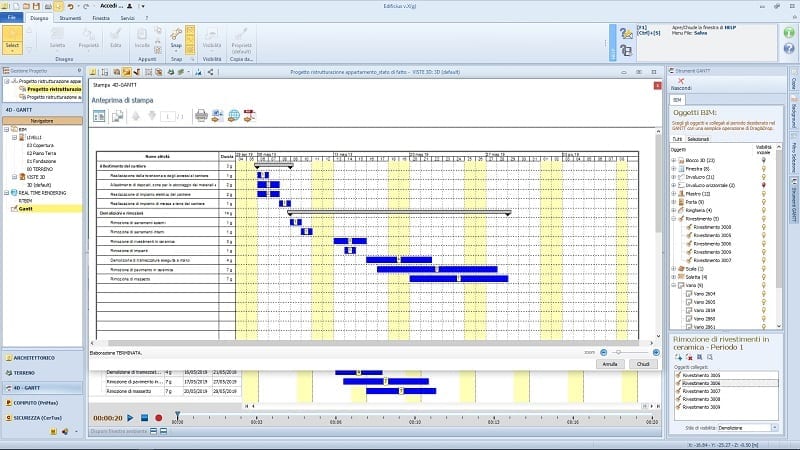
Task: Click the red record button
Action: [x=158, y=417]
